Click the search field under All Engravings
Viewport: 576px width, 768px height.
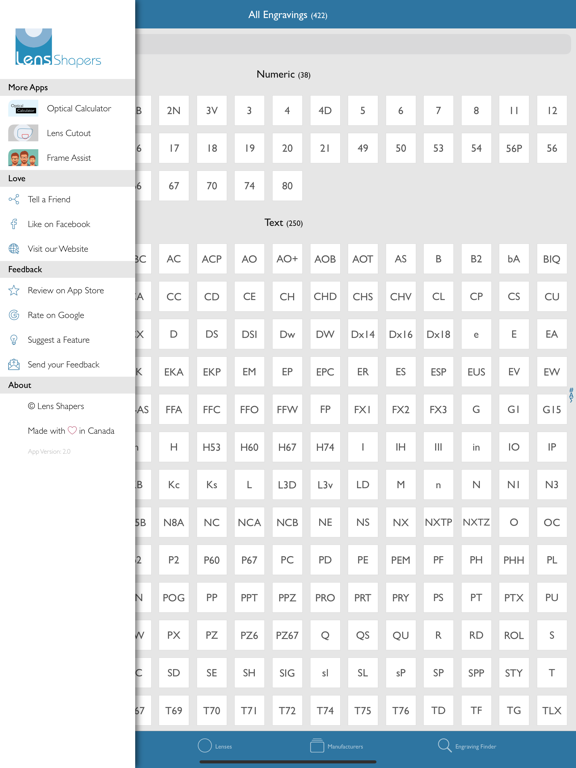(x=353, y=44)
